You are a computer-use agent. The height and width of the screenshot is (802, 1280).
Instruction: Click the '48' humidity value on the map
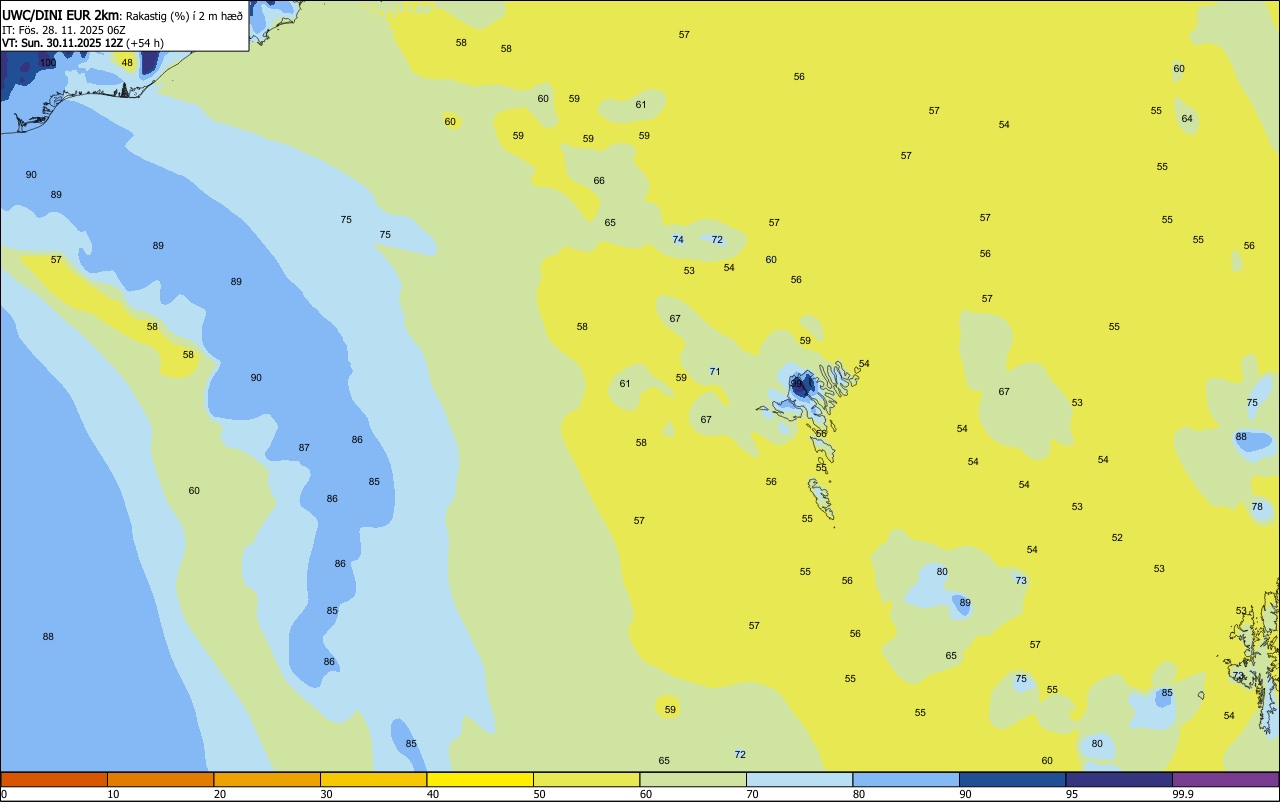[x=127, y=63]
